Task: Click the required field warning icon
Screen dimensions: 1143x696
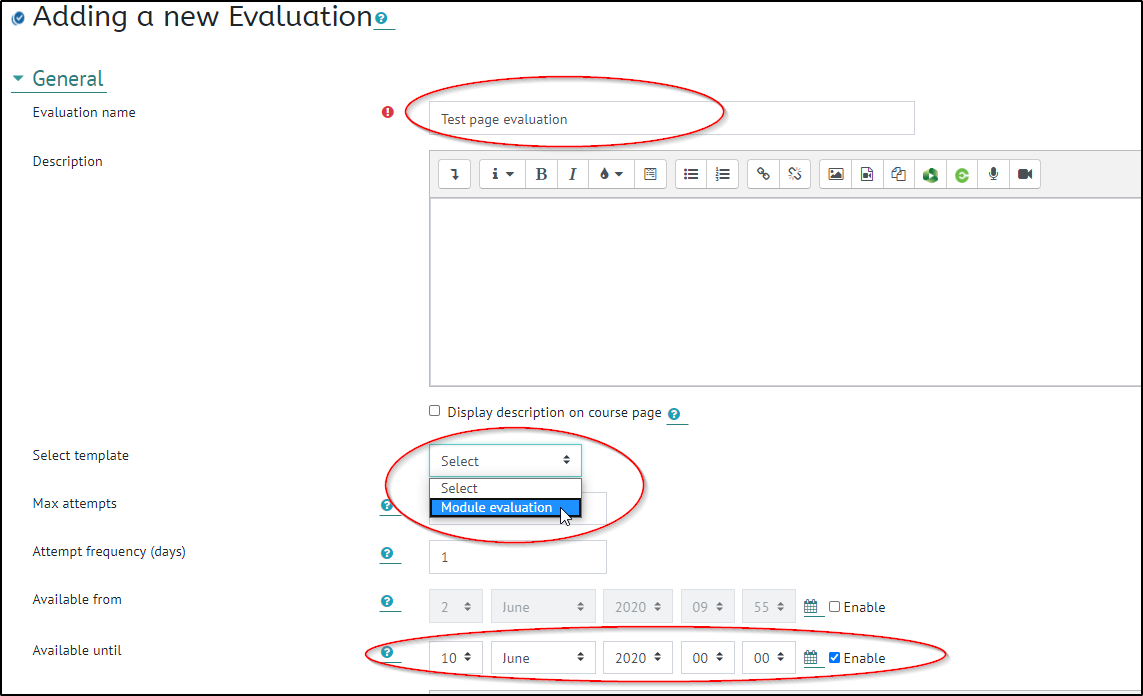Action: click(x=388, y=112)
